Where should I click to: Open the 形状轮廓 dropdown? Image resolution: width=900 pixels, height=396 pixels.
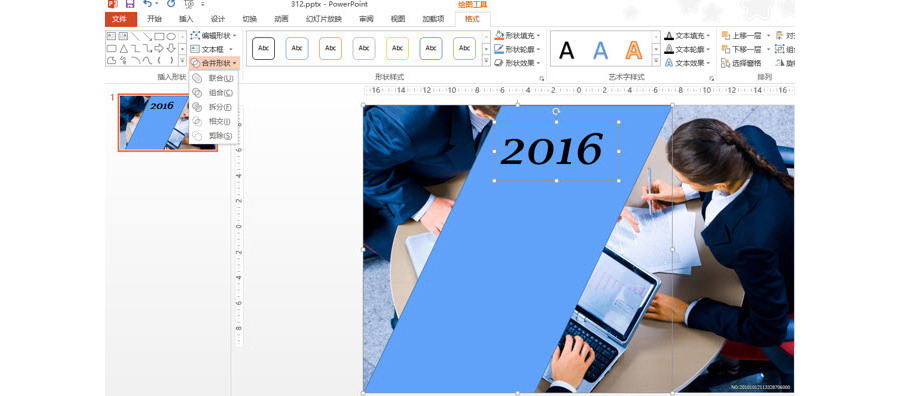click(x=517, y=49)
